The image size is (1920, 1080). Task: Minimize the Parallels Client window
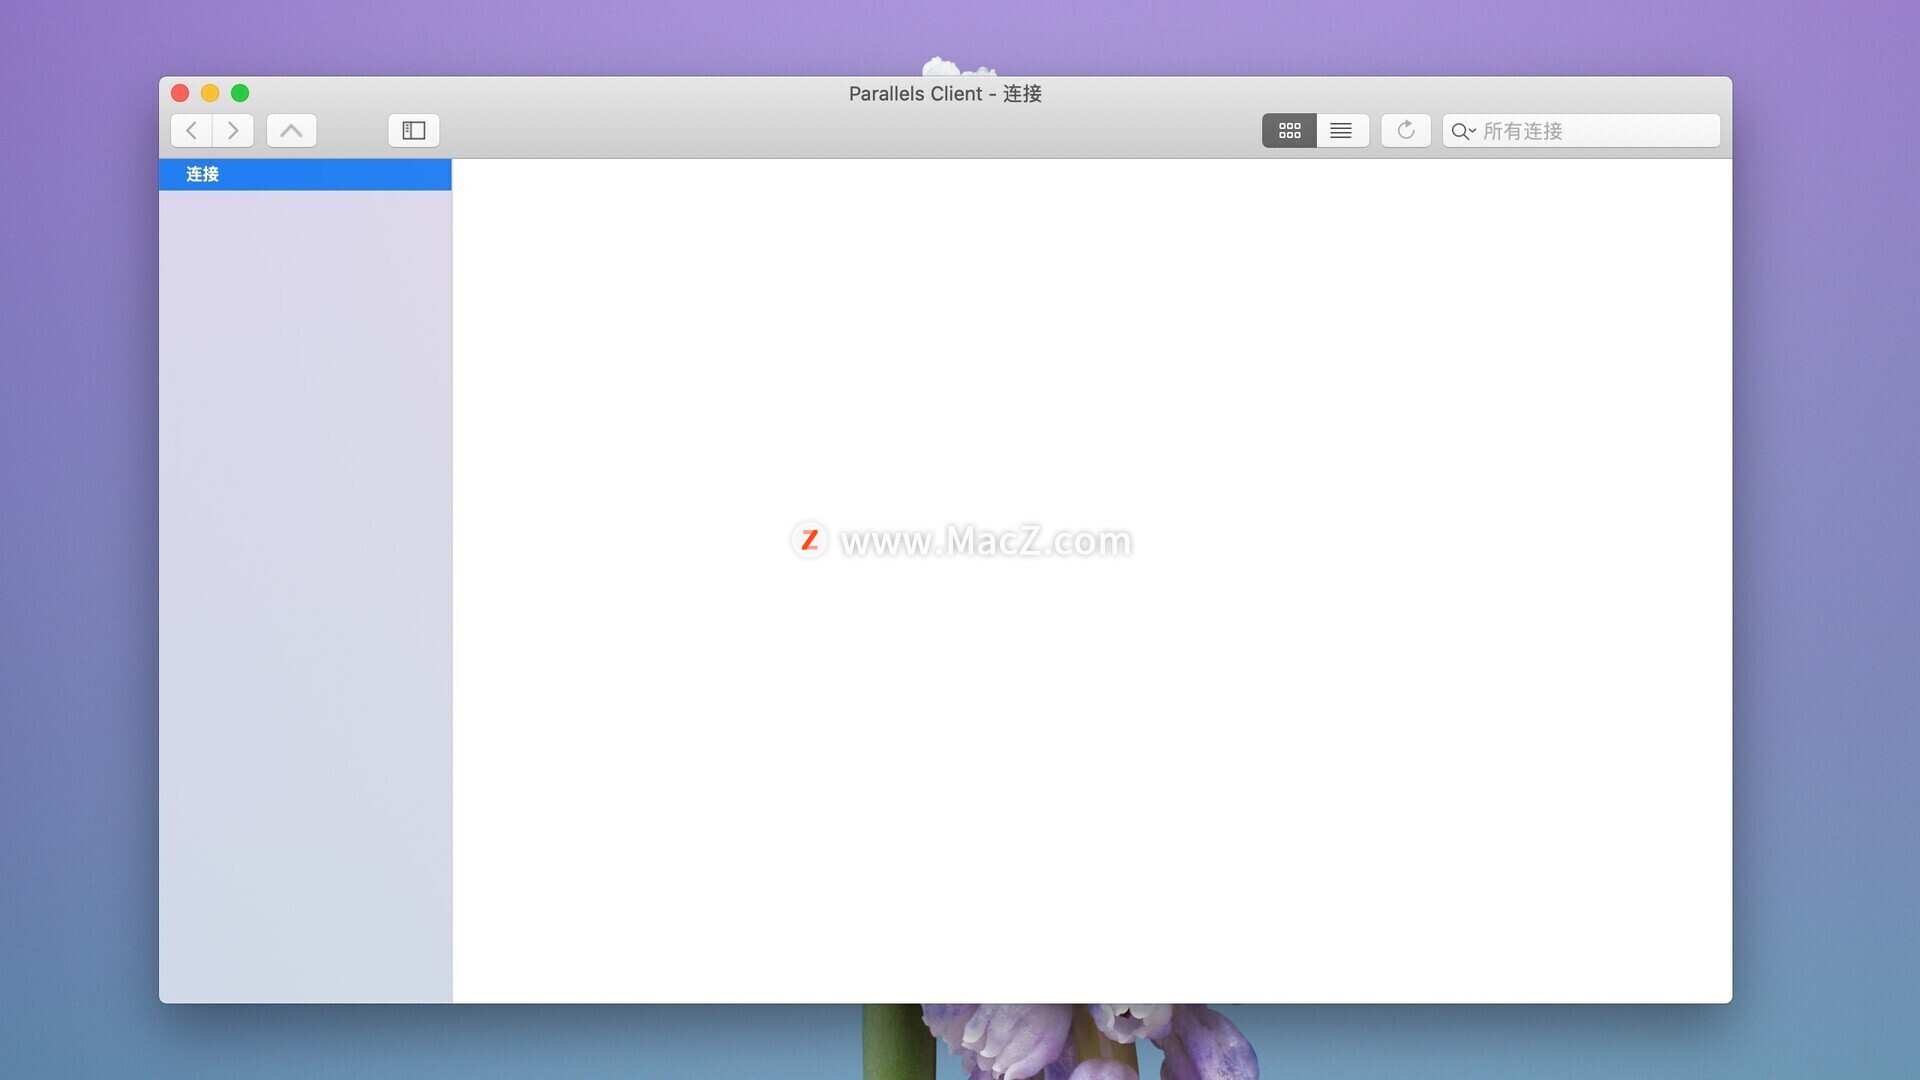click(x=210, y=93)
